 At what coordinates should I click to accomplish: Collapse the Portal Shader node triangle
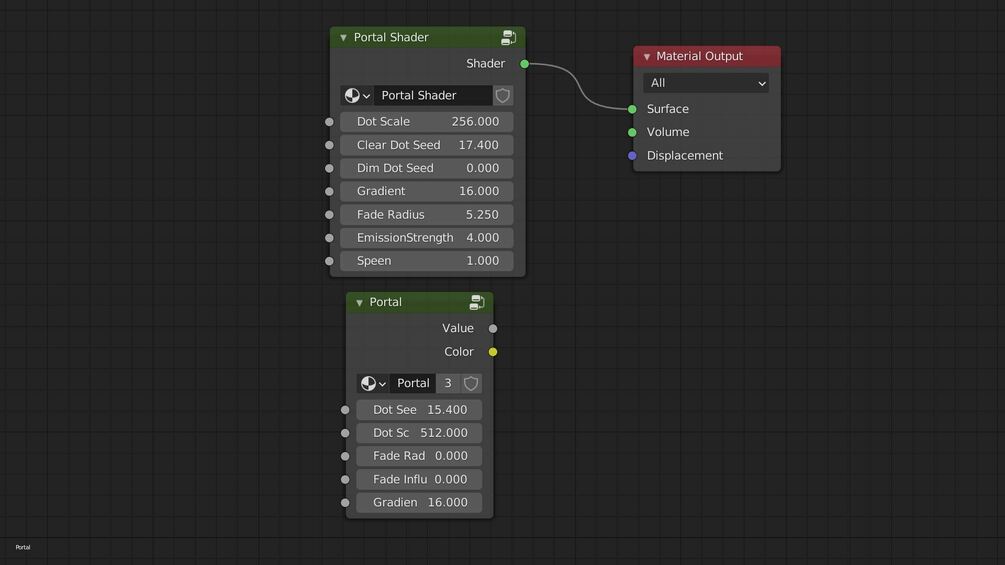344,38
